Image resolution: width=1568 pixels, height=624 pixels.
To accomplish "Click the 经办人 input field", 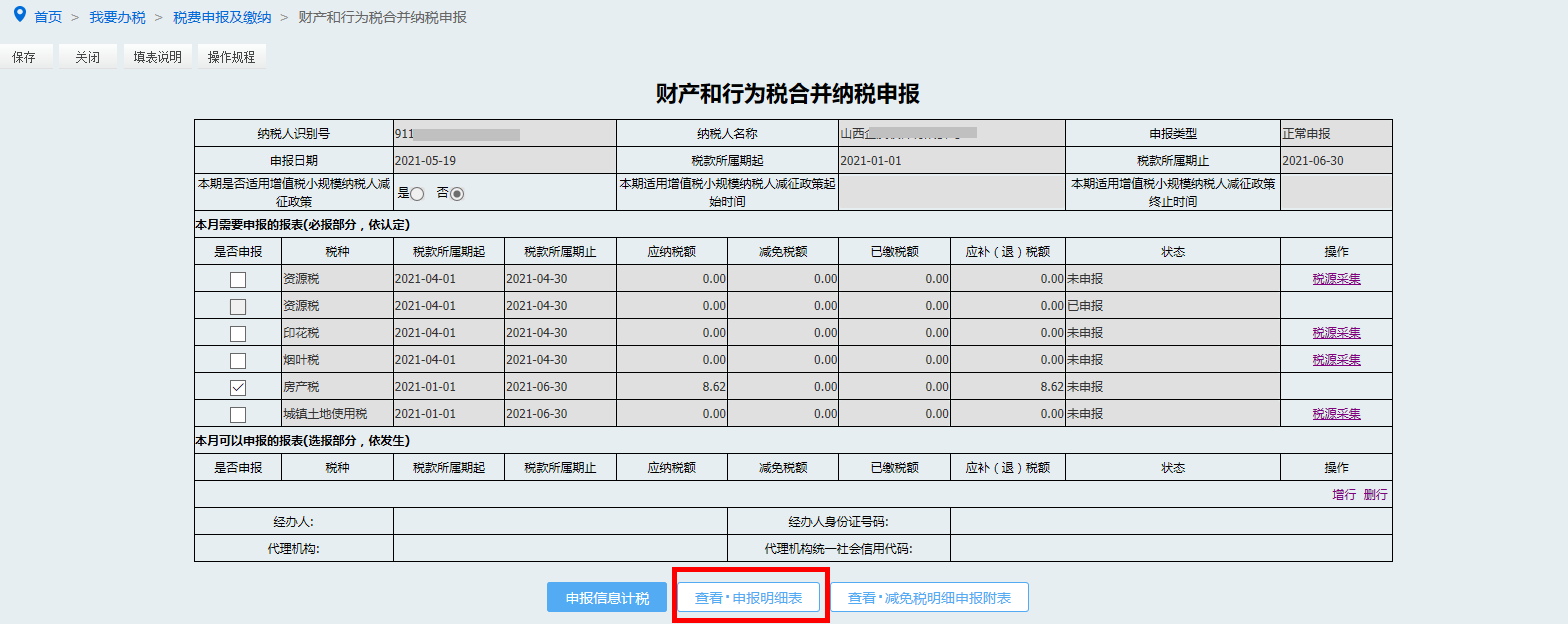I will (560, 522).
